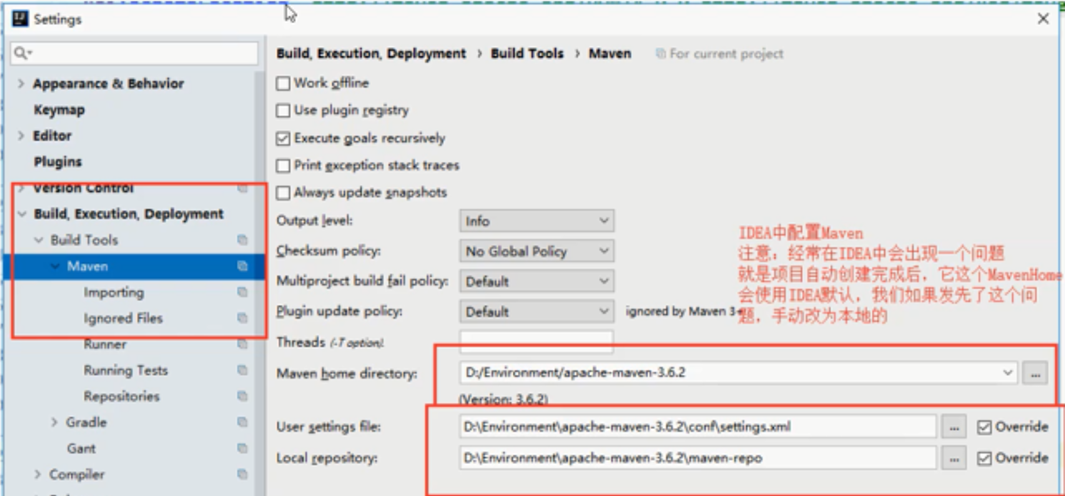1068x496 pixels.
Task: Click project-level icon beside Ignored Files
Action: tap(242, 318)
